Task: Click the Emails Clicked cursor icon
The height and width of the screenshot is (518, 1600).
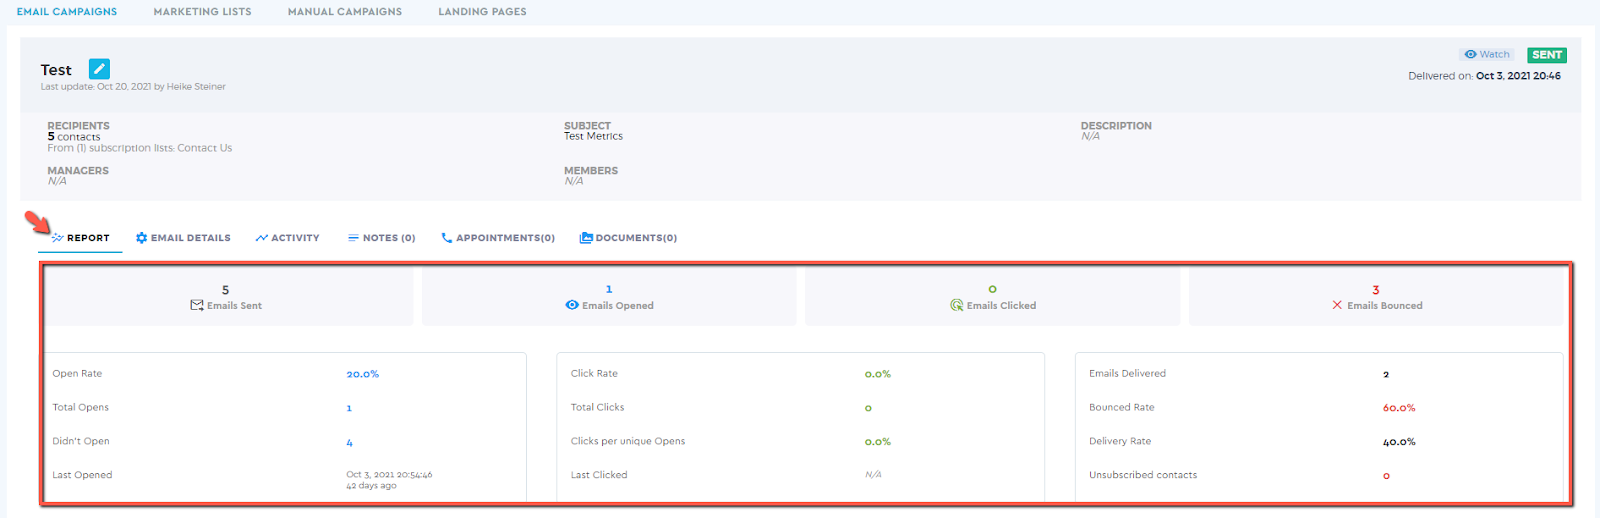Action: [x=957, y=305]
